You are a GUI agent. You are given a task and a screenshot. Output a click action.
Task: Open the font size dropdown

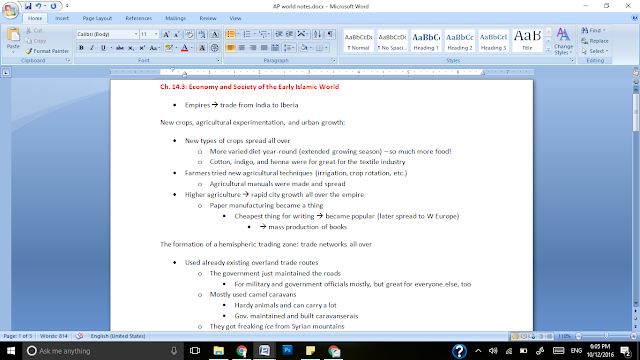(x=156, y=34)
